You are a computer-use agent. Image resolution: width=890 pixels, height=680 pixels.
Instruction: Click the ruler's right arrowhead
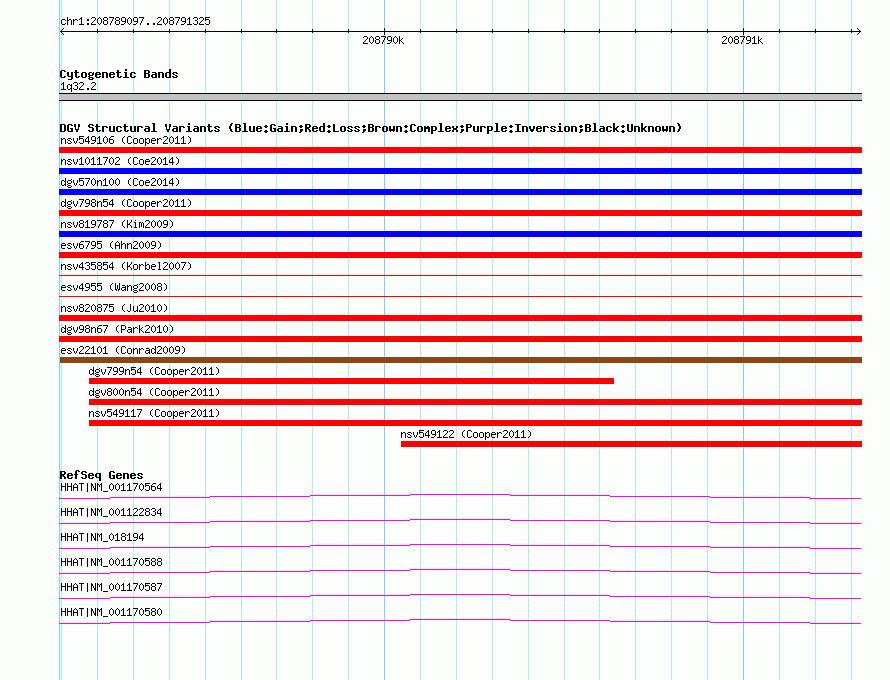(859, 31)
